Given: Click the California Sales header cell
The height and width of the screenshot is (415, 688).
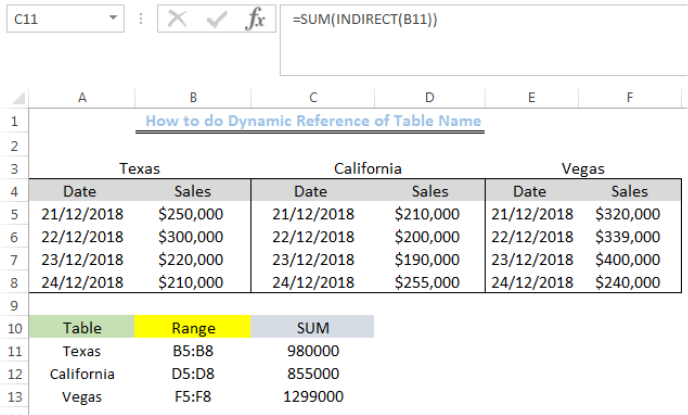Looking at the screenshot, I should 430,191.
